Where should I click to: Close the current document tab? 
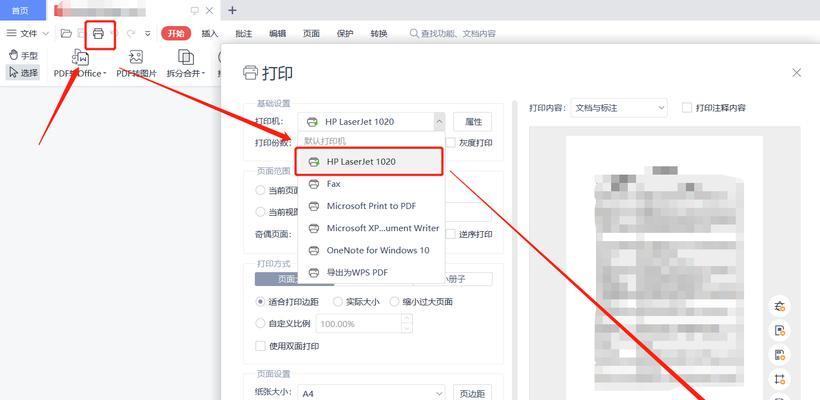point(210,10)
